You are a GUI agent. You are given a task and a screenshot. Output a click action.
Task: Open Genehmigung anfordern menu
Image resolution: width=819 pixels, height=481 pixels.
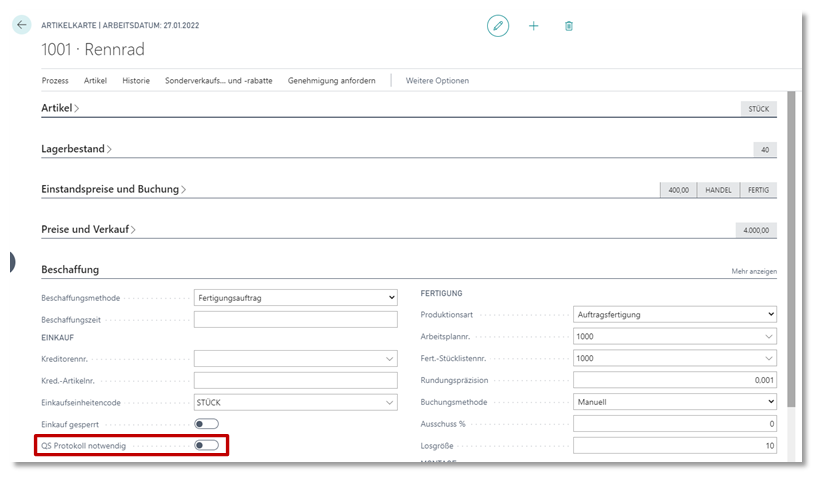332,80
